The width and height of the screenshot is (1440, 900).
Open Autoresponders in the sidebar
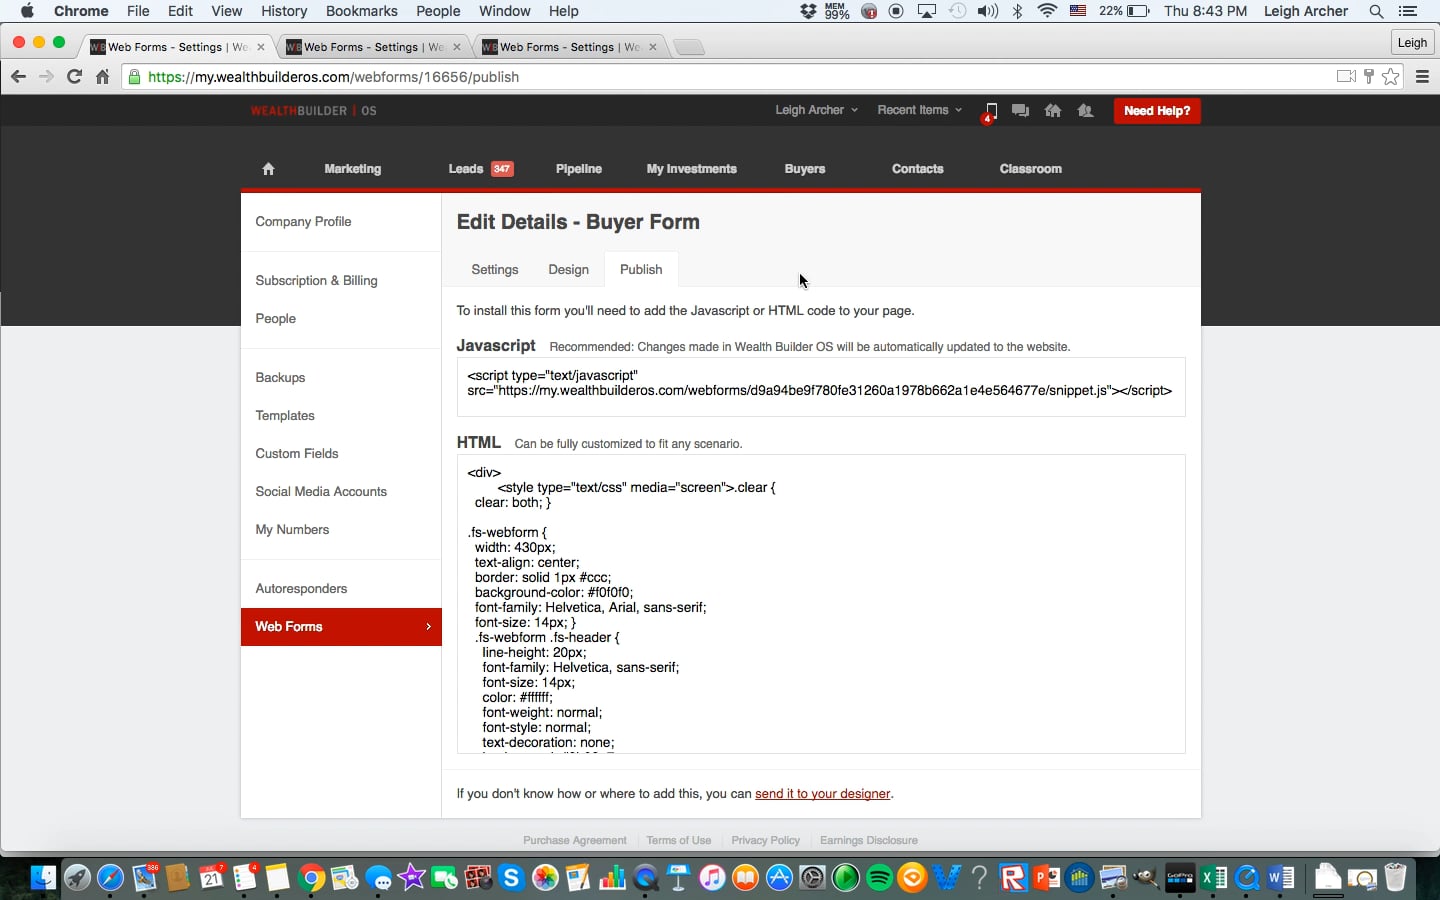click(x=301, y=589)
